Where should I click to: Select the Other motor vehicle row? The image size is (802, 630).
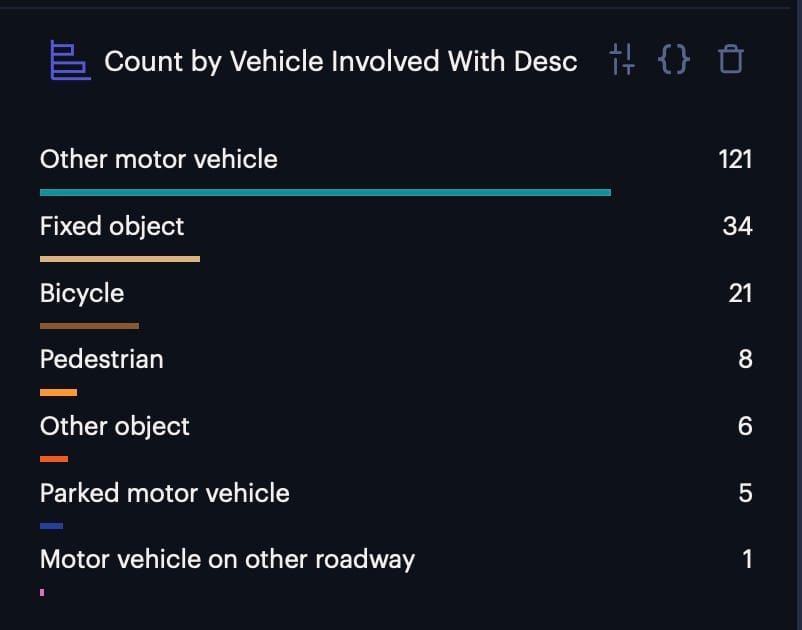click(396, 170)
